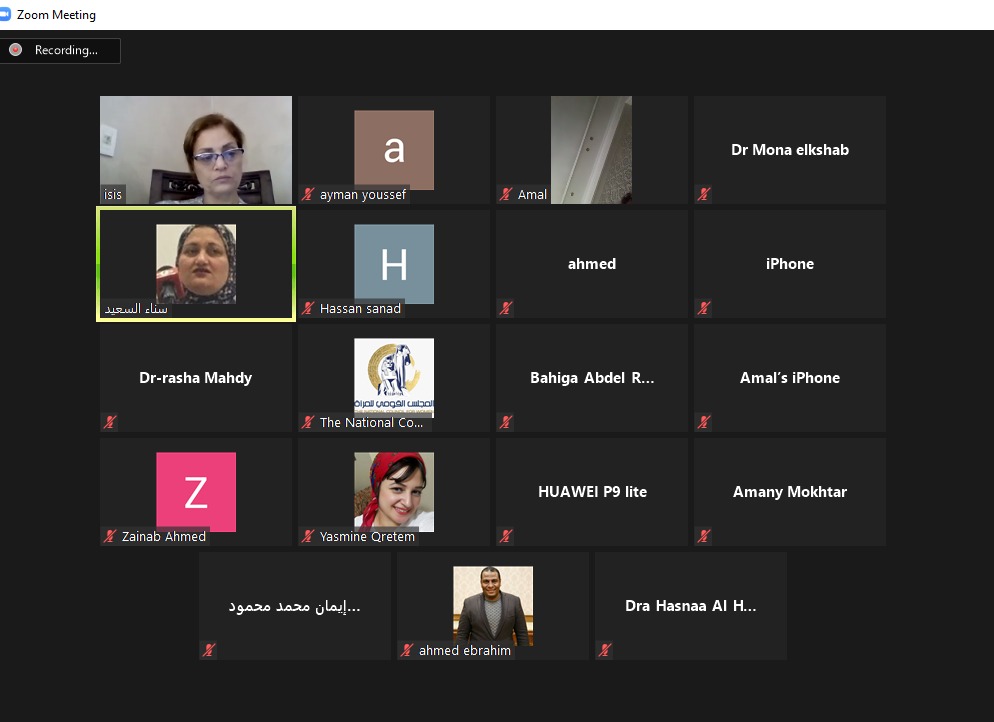
Task: Click the Zoom camera logo in title bar
Action: click(4, 14)
